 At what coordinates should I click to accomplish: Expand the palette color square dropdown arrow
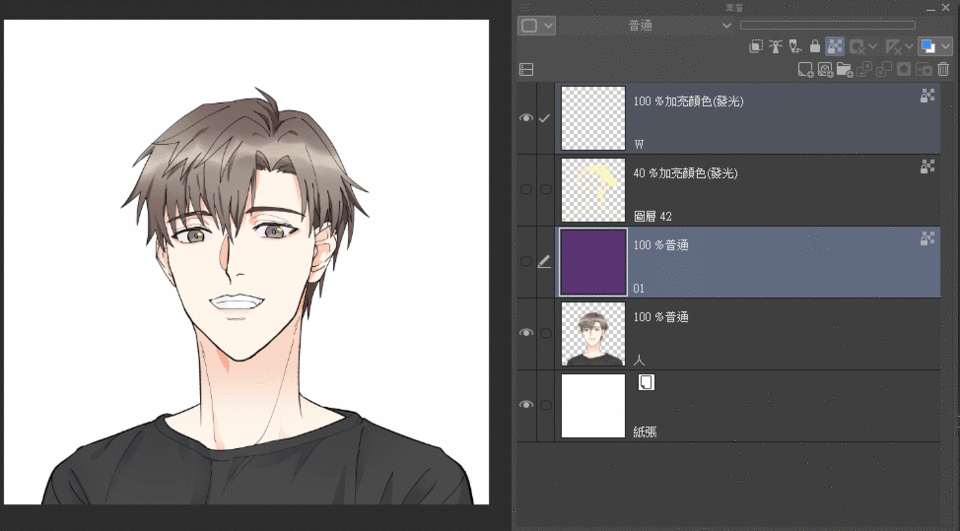[549, 26]
